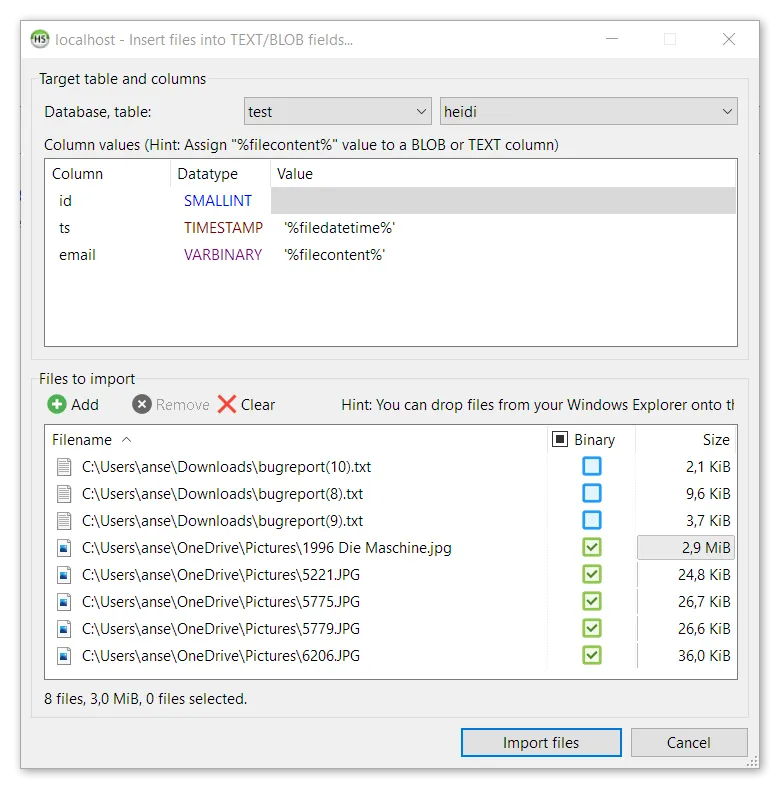The height and width of the screenshot is (789, 780).
Task: Click the green Add files icon
Action: (x=56, y=404)
